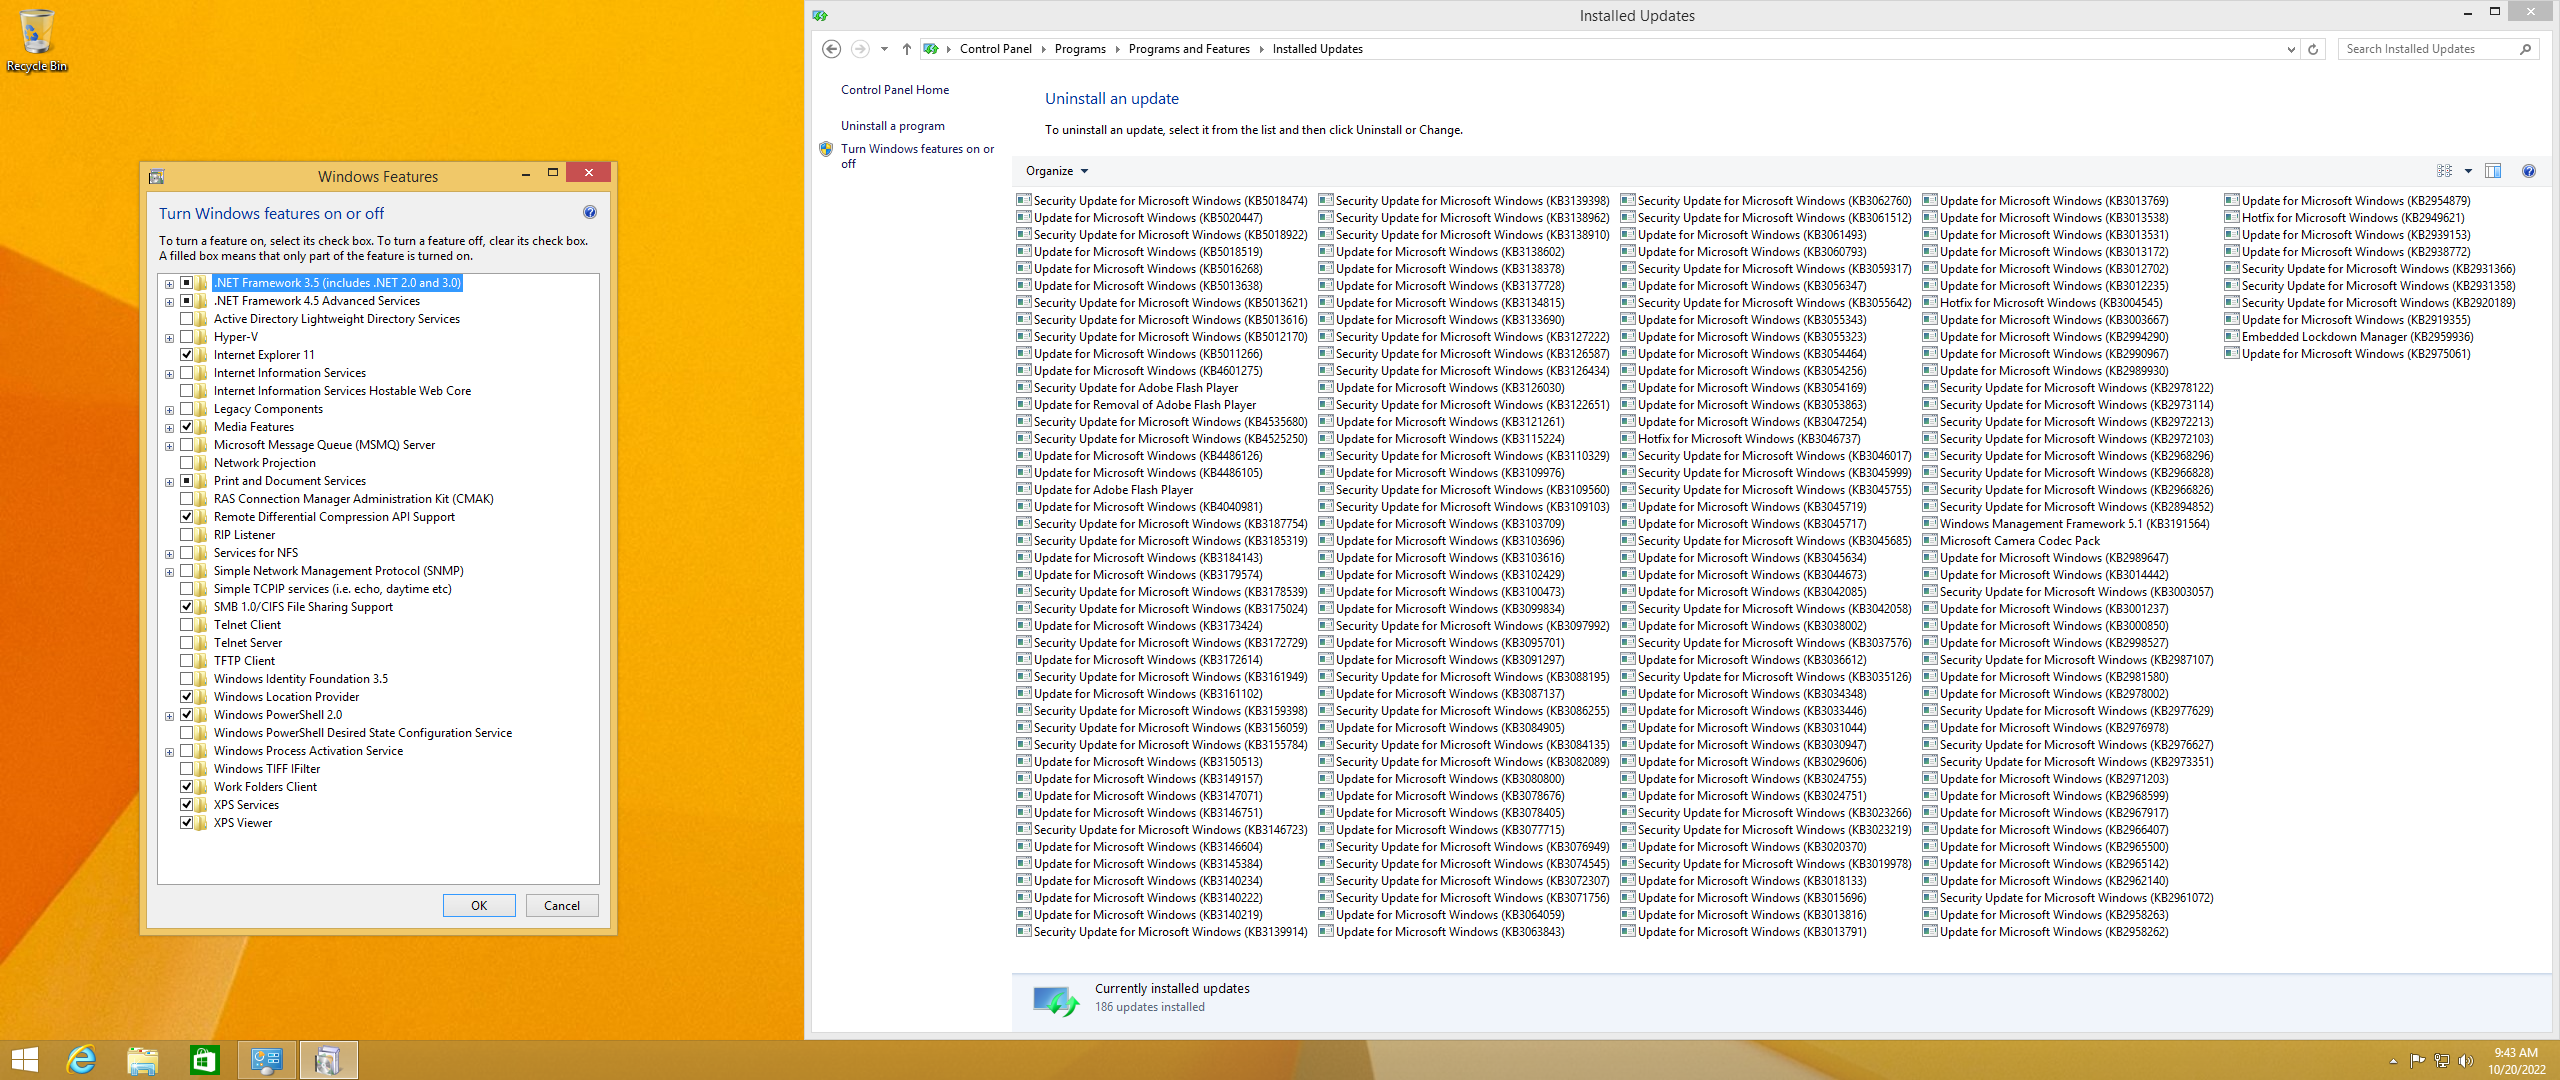2560x1080 pixels.
Task: Open File Explorer from the taskbar
Action: pyautogui.click(x=143, y=1060)
